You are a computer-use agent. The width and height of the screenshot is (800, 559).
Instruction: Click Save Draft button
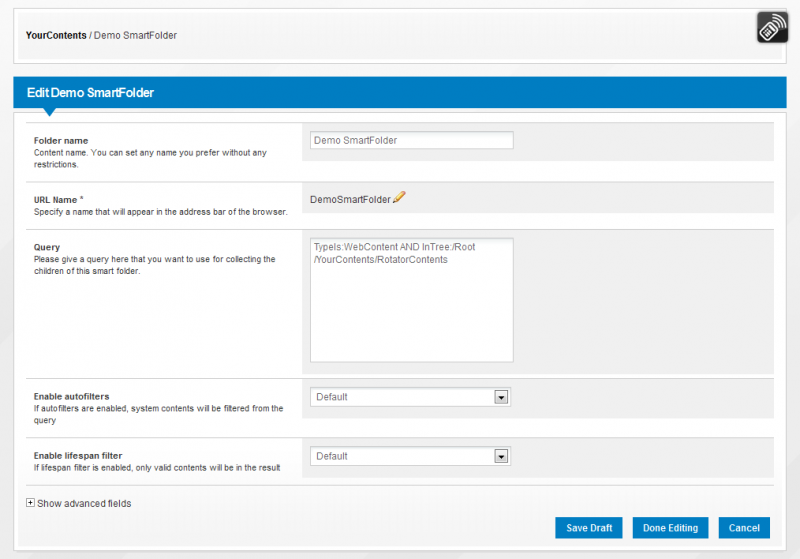click(589, 528)
